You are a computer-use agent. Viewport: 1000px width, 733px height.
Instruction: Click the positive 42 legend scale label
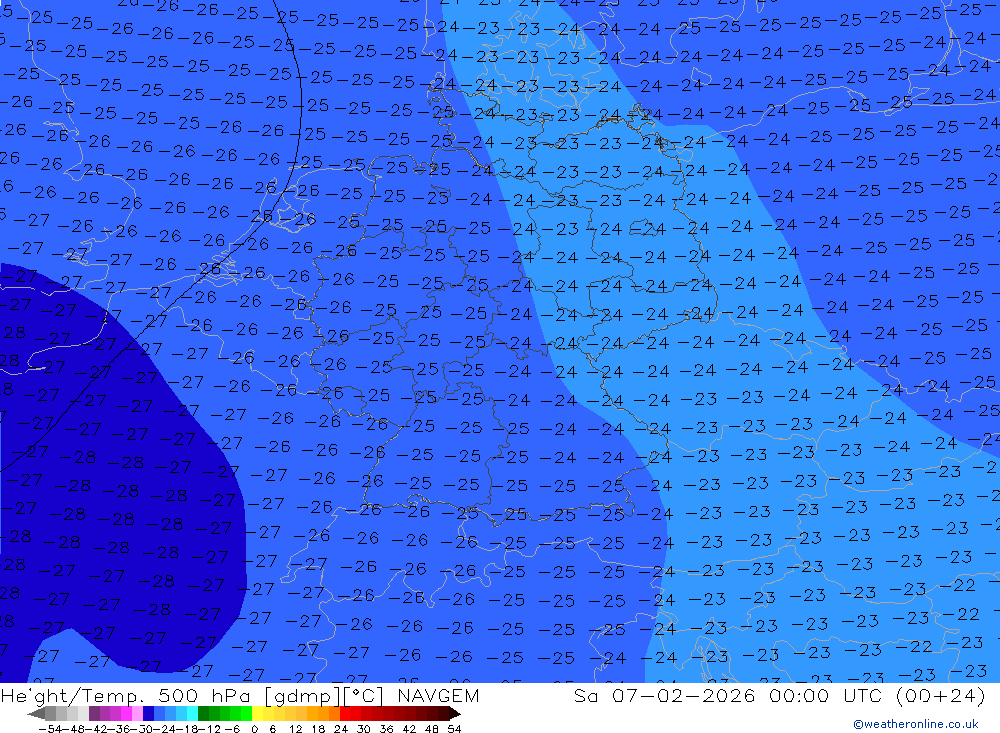(x=409, y=729)
